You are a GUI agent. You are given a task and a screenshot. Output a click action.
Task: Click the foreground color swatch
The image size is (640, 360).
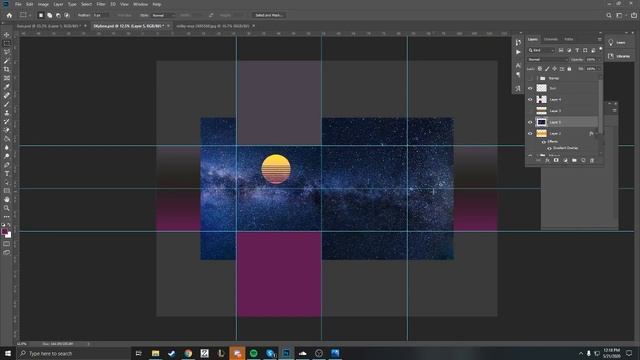click(4, 232)
